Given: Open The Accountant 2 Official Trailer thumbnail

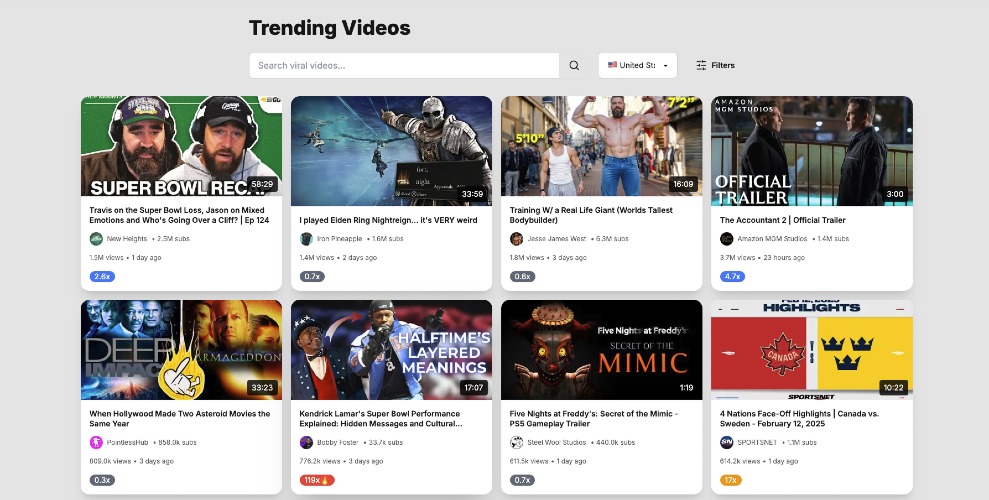Looking at the screenshot, I should (811, 151).
